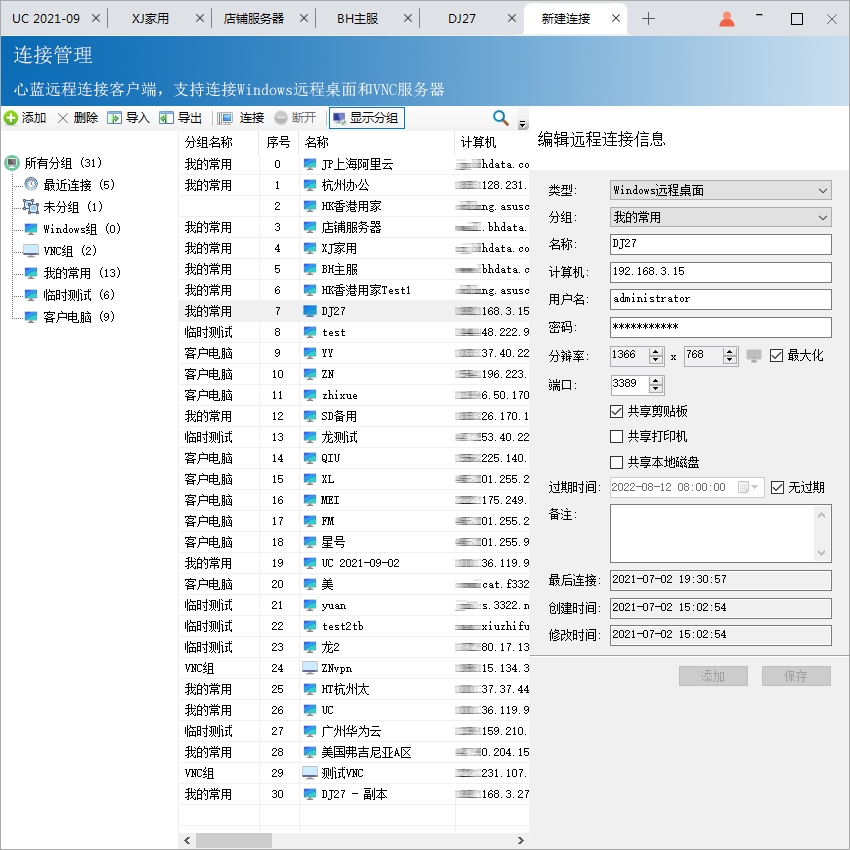This screenshot has height=850, width=850.
Task: Open the 类型 dropdown (Windows远程桌面)
Action: [720, 190]
